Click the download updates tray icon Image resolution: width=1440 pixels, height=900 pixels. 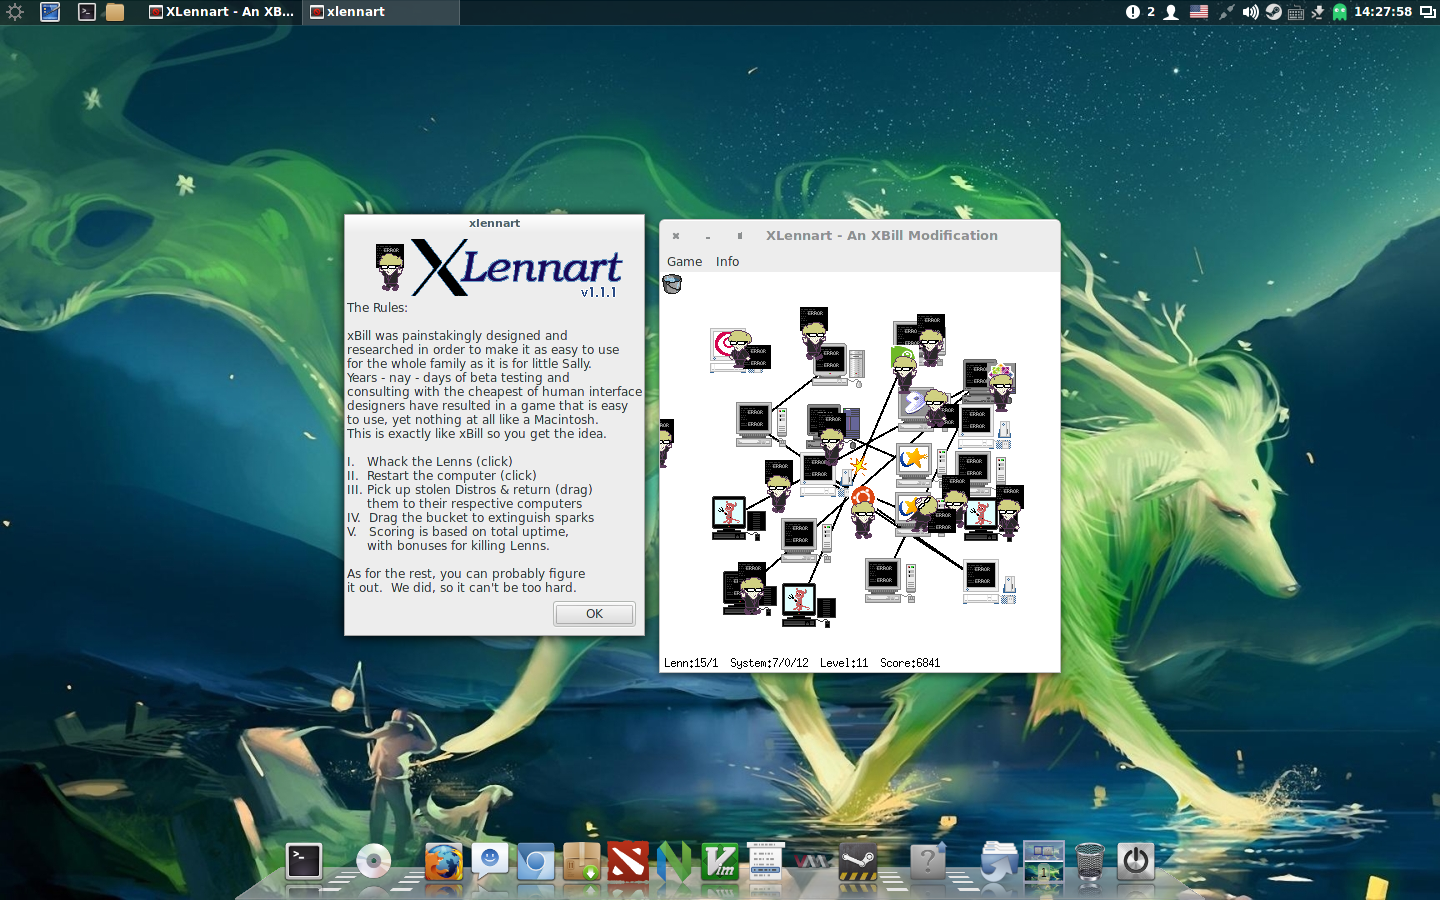(x=1317, y=12)
